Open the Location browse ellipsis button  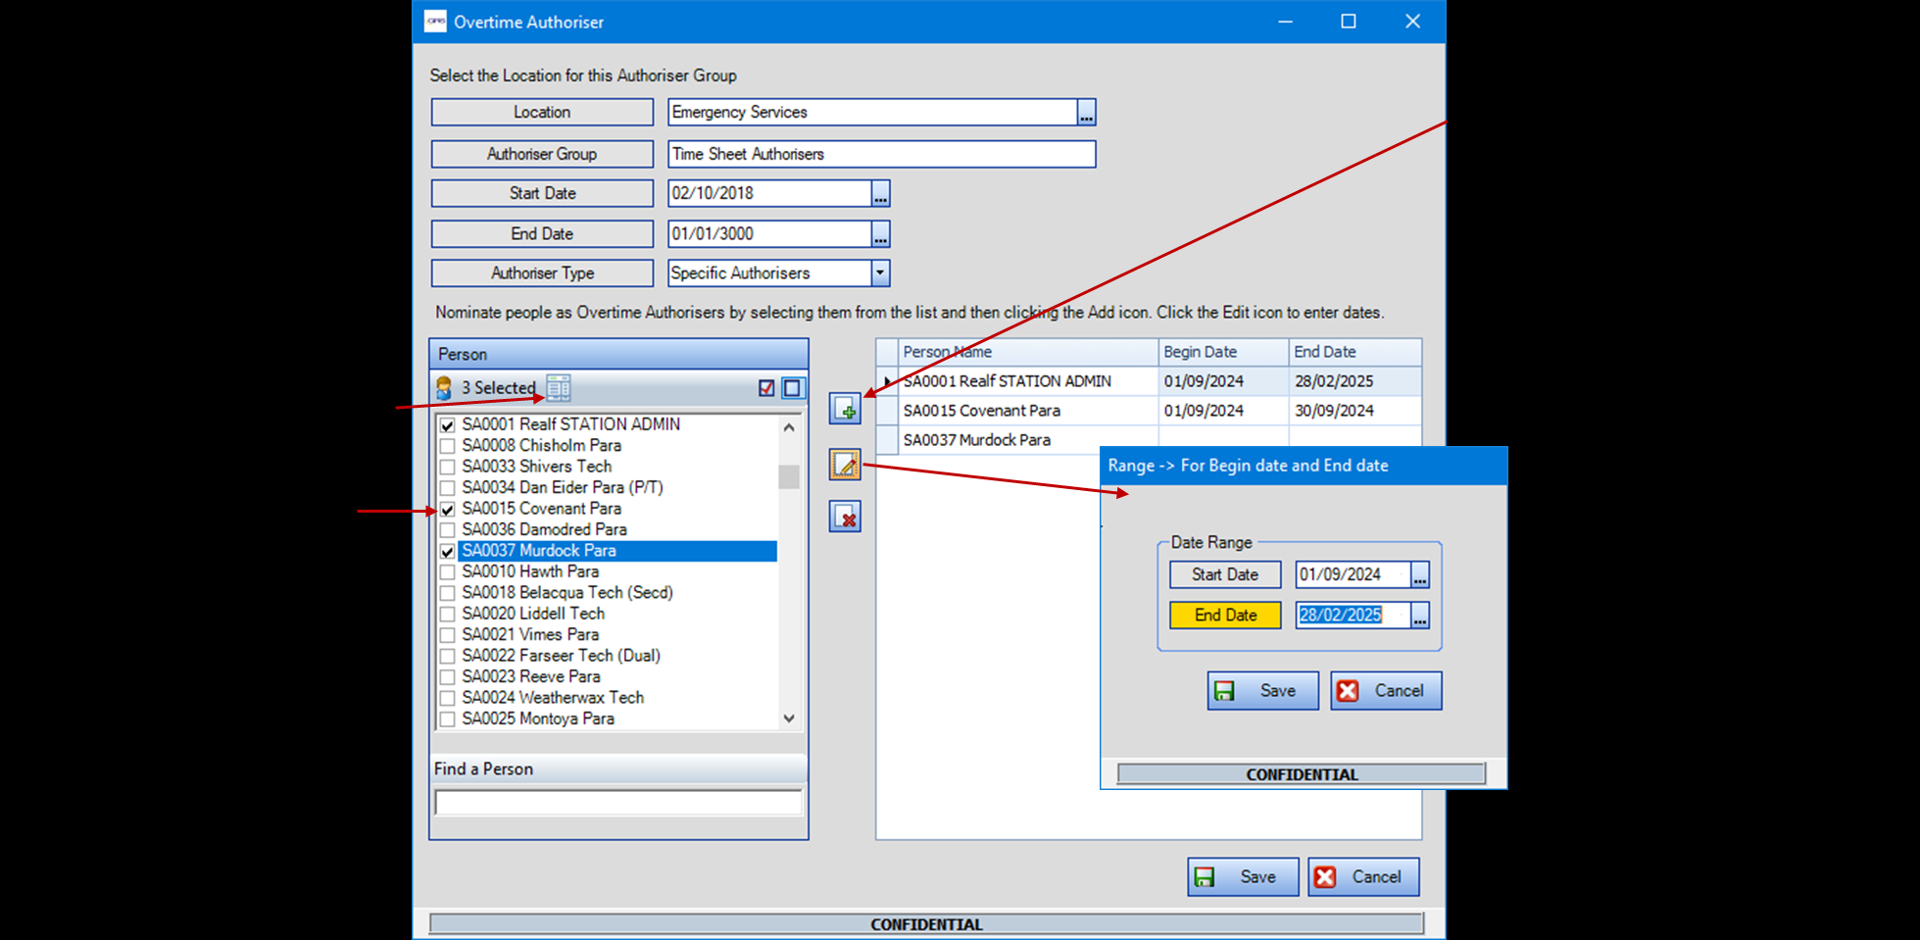(x=1086, y=113)
